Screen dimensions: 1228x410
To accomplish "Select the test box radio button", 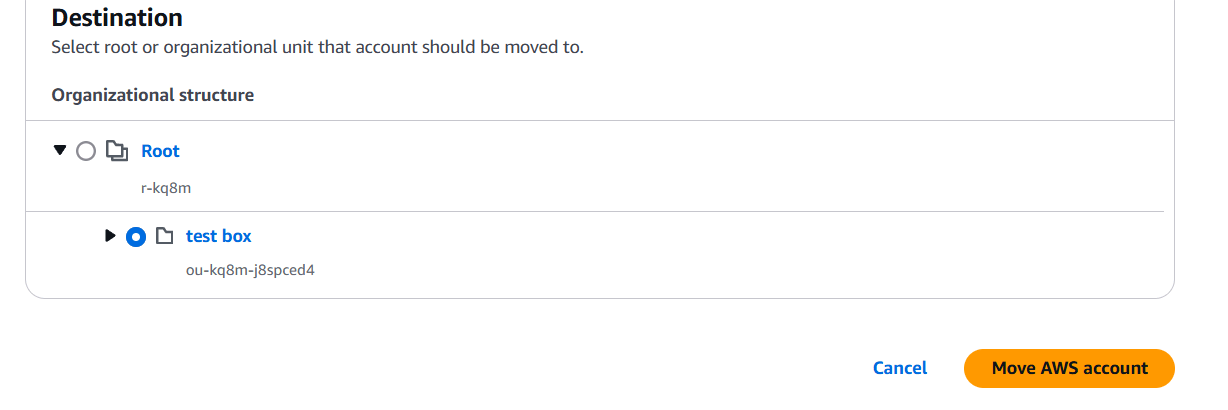I will point(136,237).
